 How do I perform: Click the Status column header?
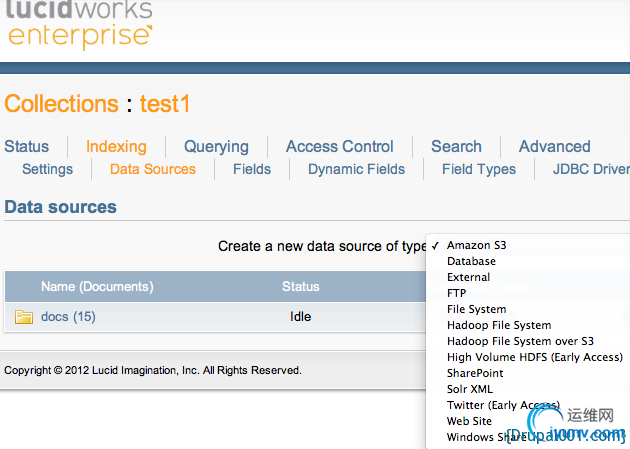pyautogui.click(x=301, y=287)
